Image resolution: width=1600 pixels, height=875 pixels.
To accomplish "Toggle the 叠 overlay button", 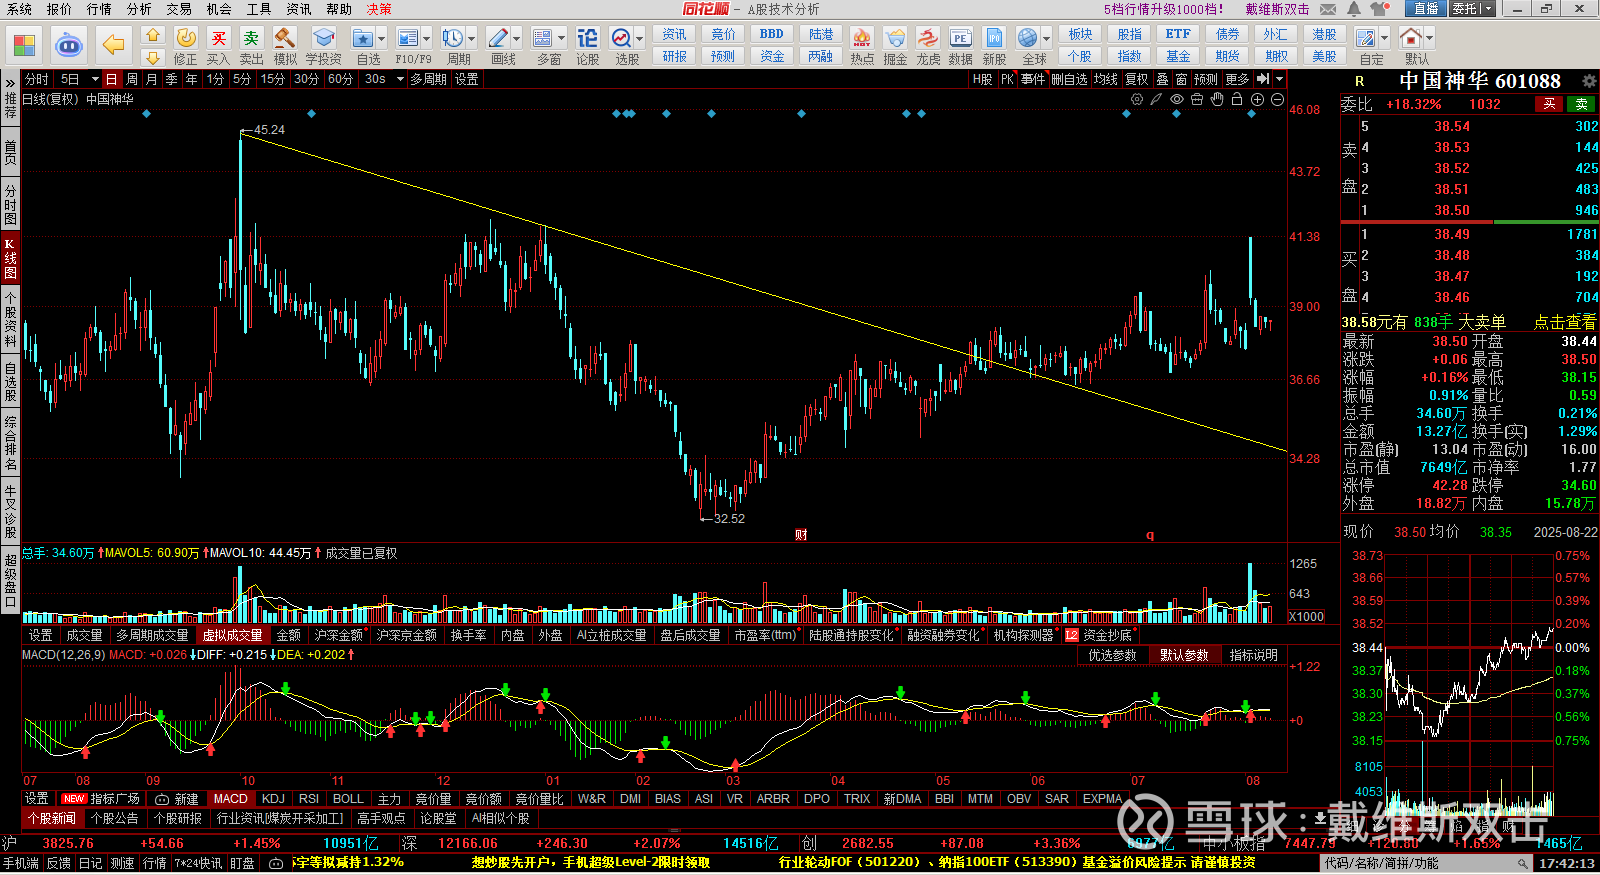I will pos(1162,79).
